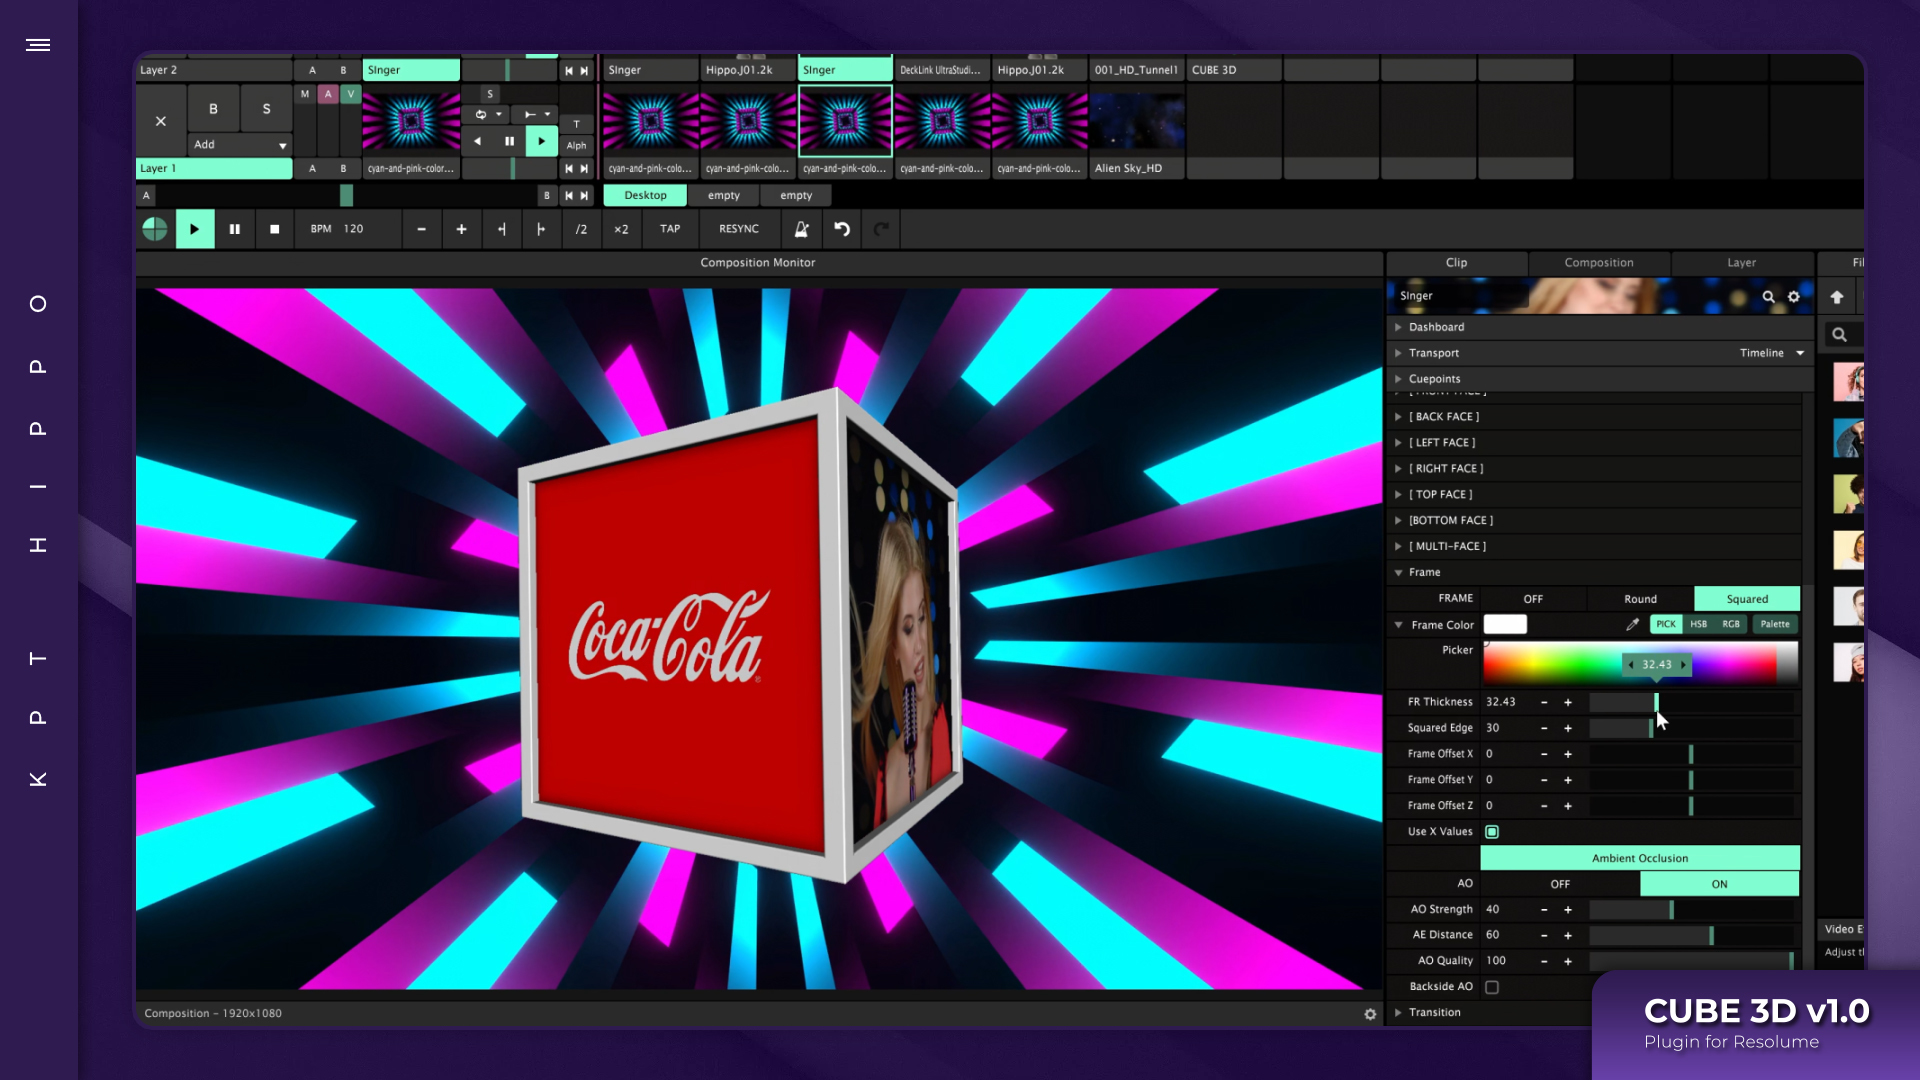
Task: Decrease BPM with the minus button
Action: coord(422,229)
